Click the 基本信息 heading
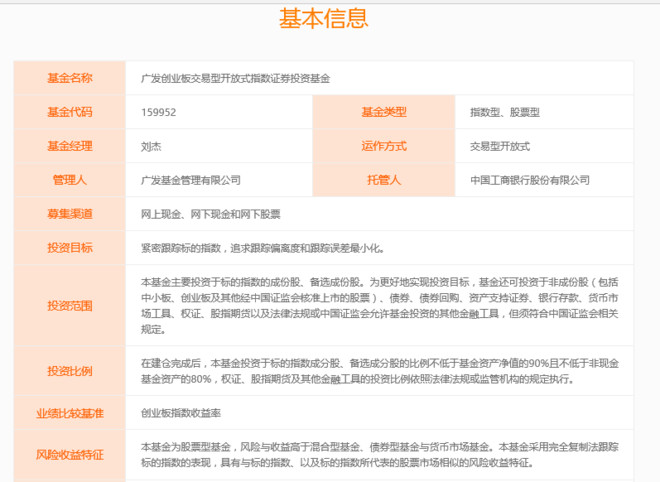This screenshot has width=660, height=482. click(x=323, y=19)
